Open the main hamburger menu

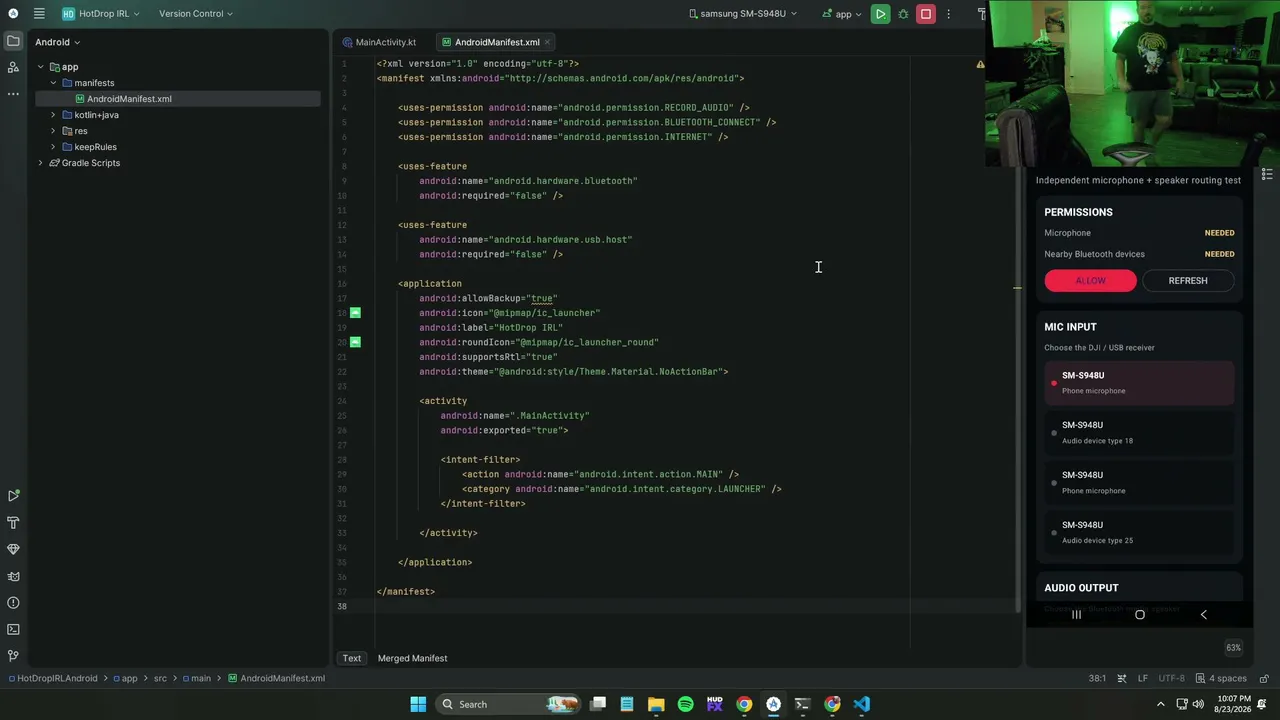pyautogui.click(x=39, y=14)
